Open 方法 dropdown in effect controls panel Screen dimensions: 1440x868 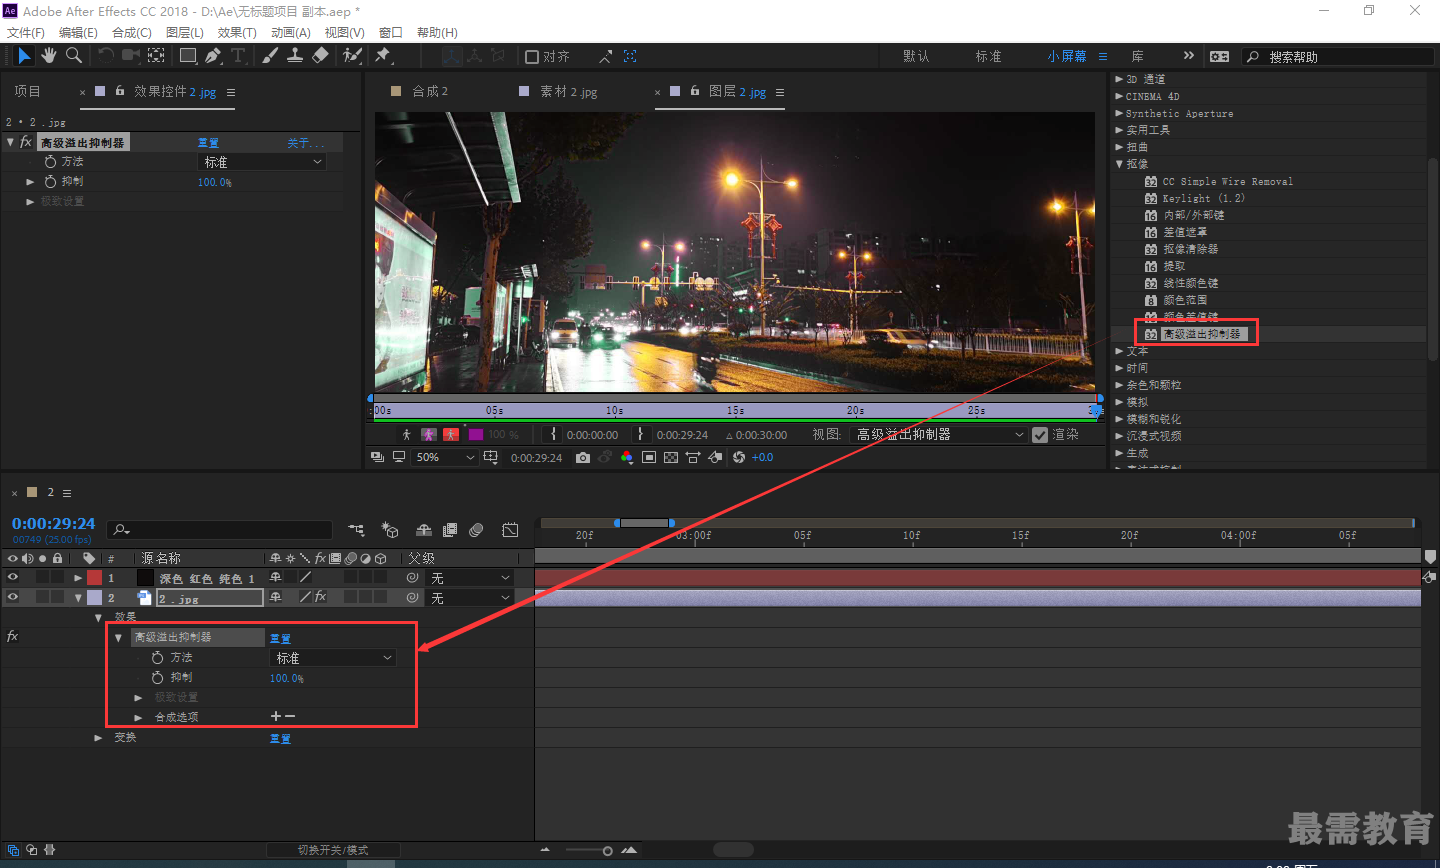[x=263, y=161]
